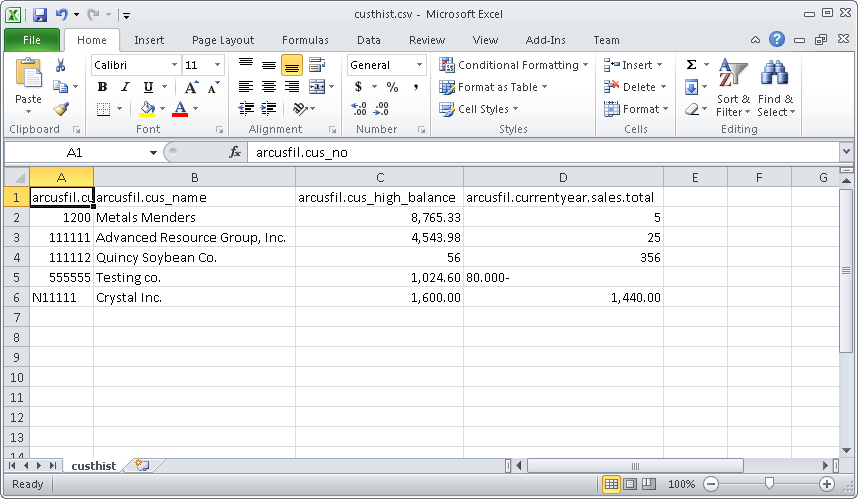Image resolution: width=858 pixels, height=499 pixels.
Task: Click the Delete cells button
Action: coord(635,87)
